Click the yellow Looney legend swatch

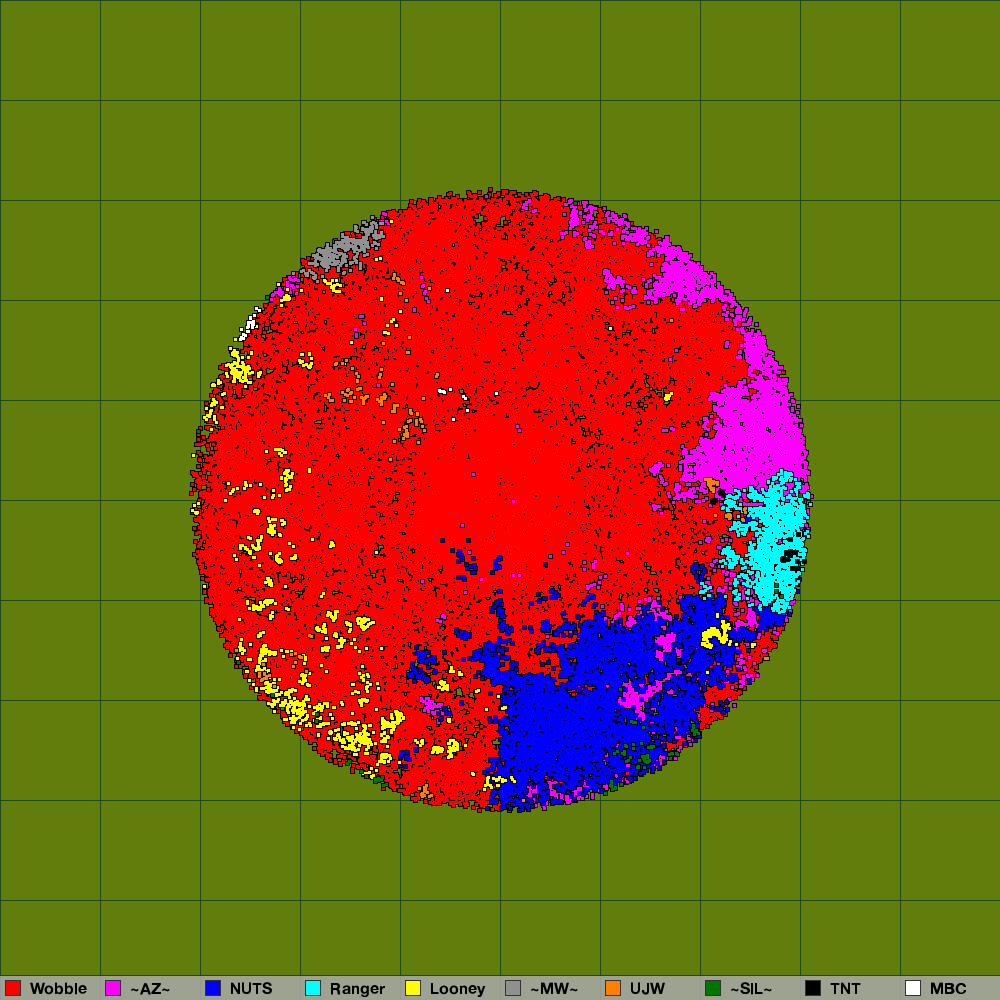coord(413,988)
